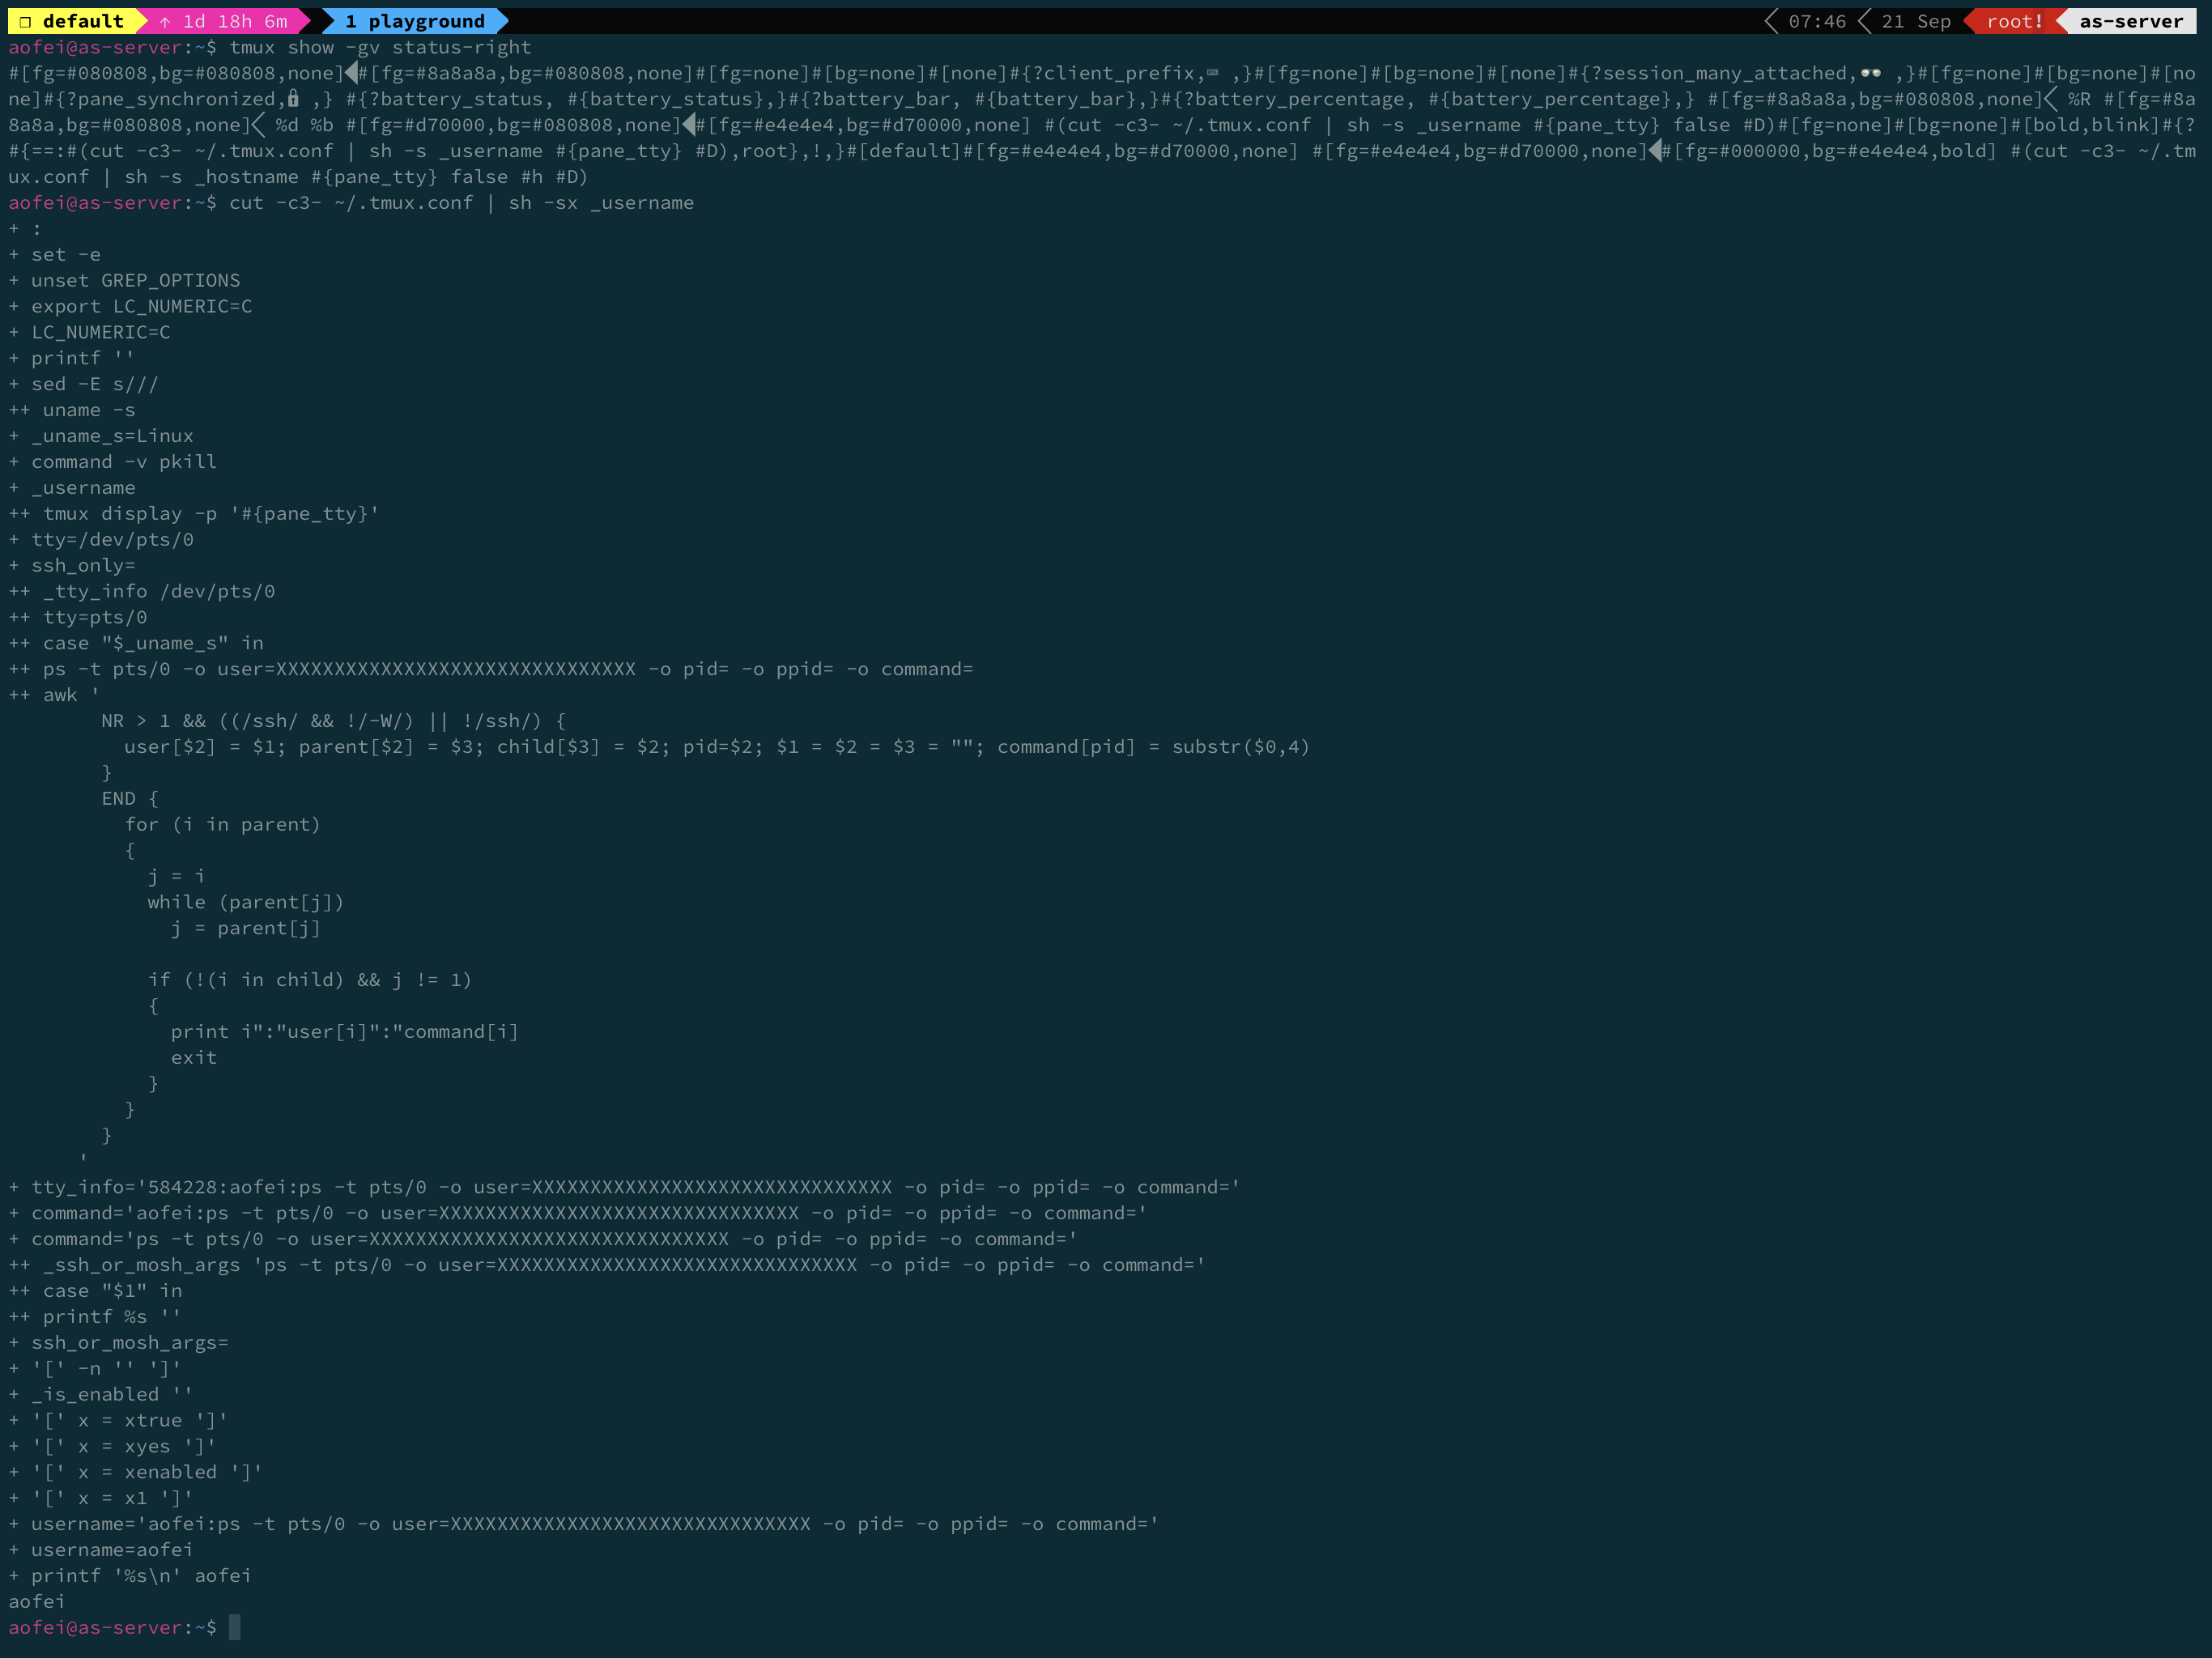Screen dimensions: 2212x1658
Task: Click the "+ tty_info='584228:aofei:ps ..." line
Action: point(624,1188)
